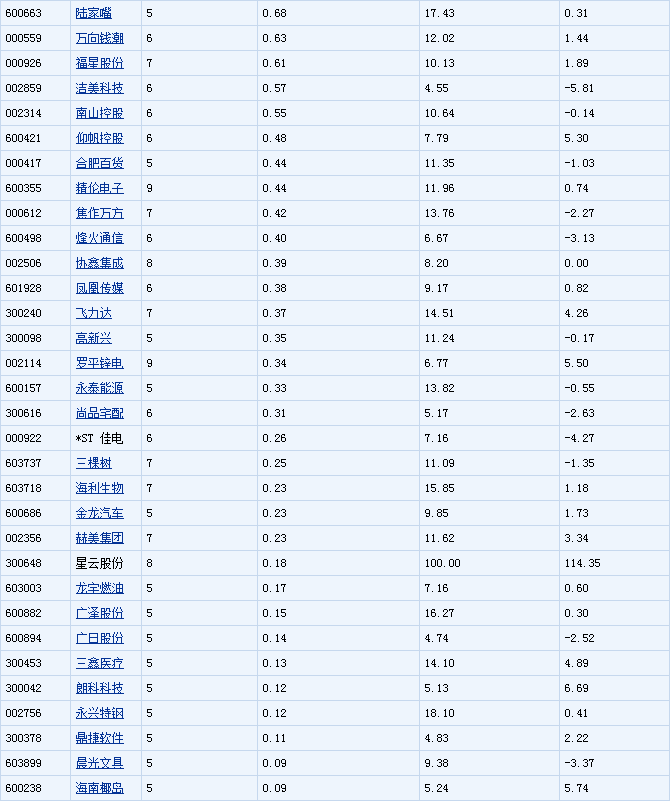
Task: Open the 三棵树 stock link
Action: pyautogui.click(x=94, y=463)
